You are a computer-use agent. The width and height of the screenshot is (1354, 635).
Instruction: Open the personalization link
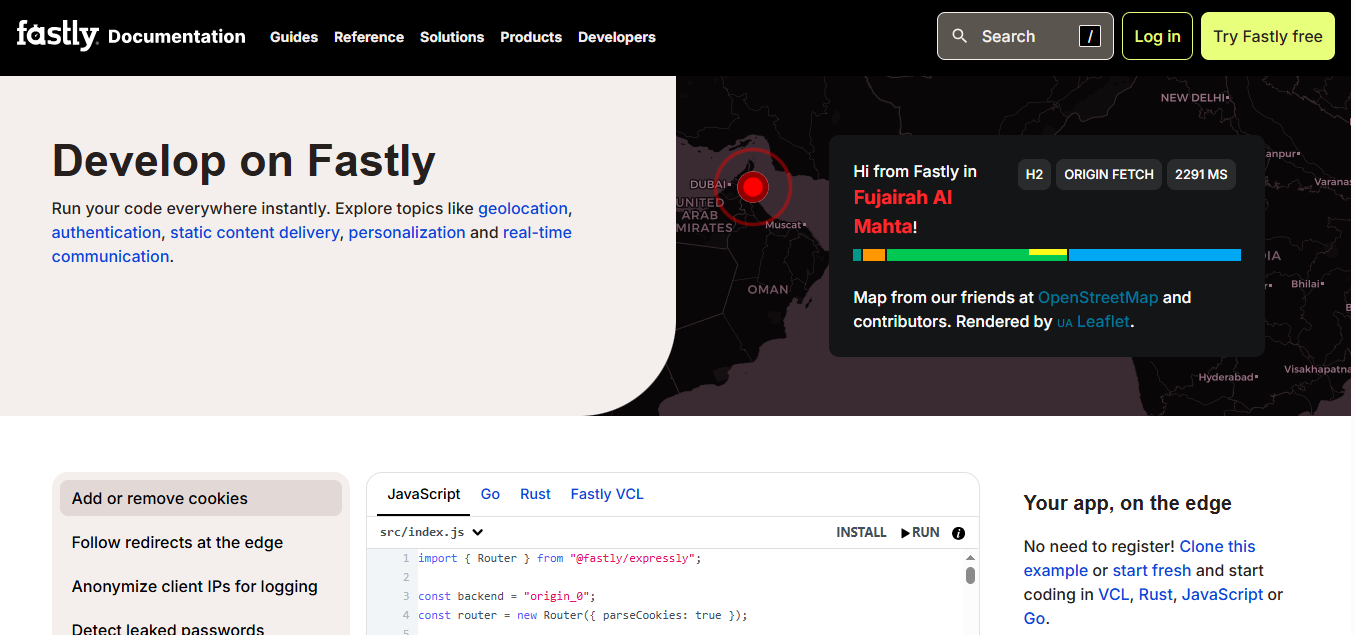(407, 232)
